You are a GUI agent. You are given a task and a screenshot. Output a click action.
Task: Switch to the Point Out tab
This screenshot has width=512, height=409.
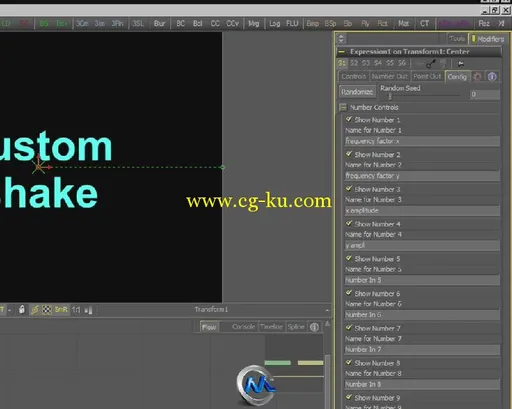427,77
